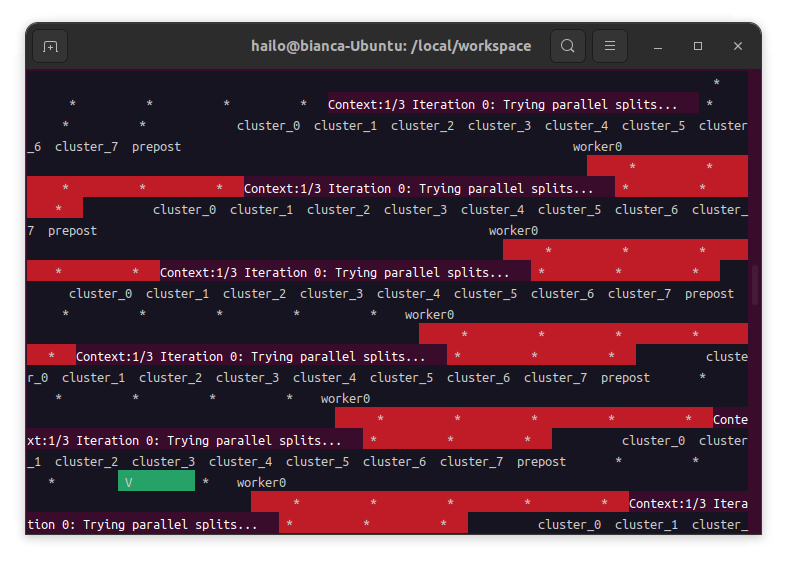
Task: Click worker0 next to the green V block
Action: (261, 483)
